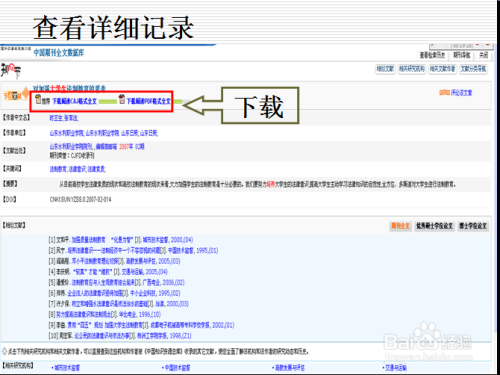This screenshot has height=375, width=500.
Task: Click the 法制教育 keyword link
Action: 58,169
